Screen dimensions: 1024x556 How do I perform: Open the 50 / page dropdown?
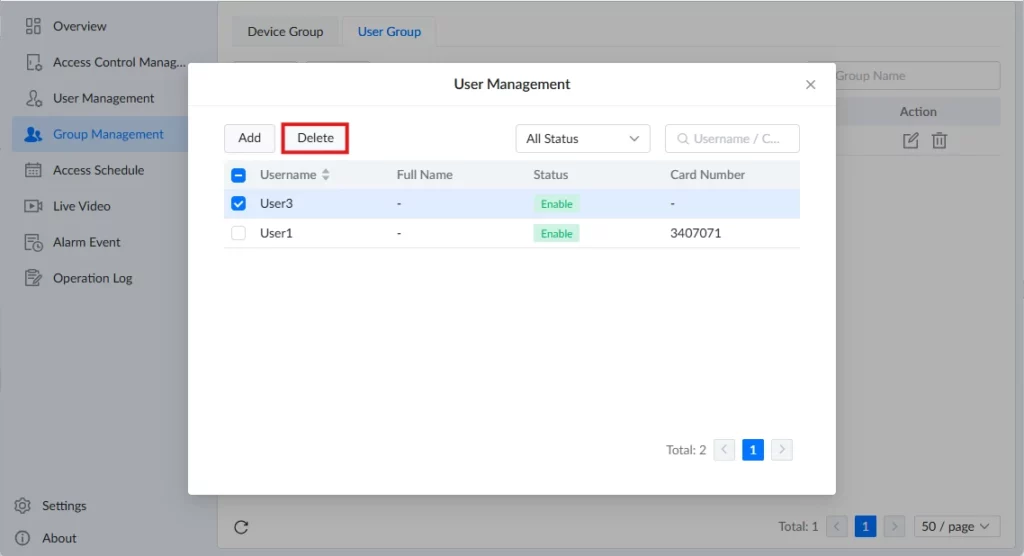click(x=956, y=527)
